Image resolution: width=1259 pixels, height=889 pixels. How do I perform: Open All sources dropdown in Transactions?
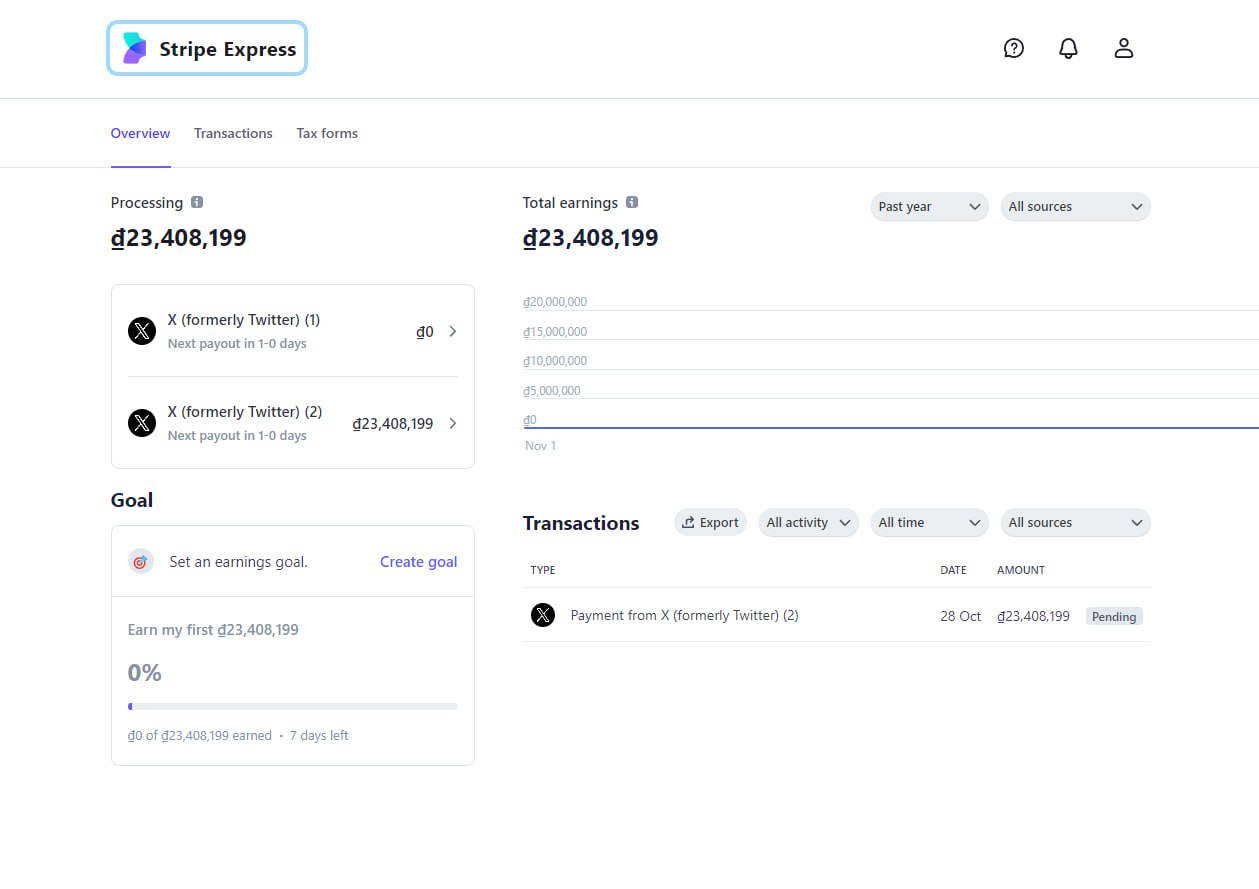click(1075, 523)
